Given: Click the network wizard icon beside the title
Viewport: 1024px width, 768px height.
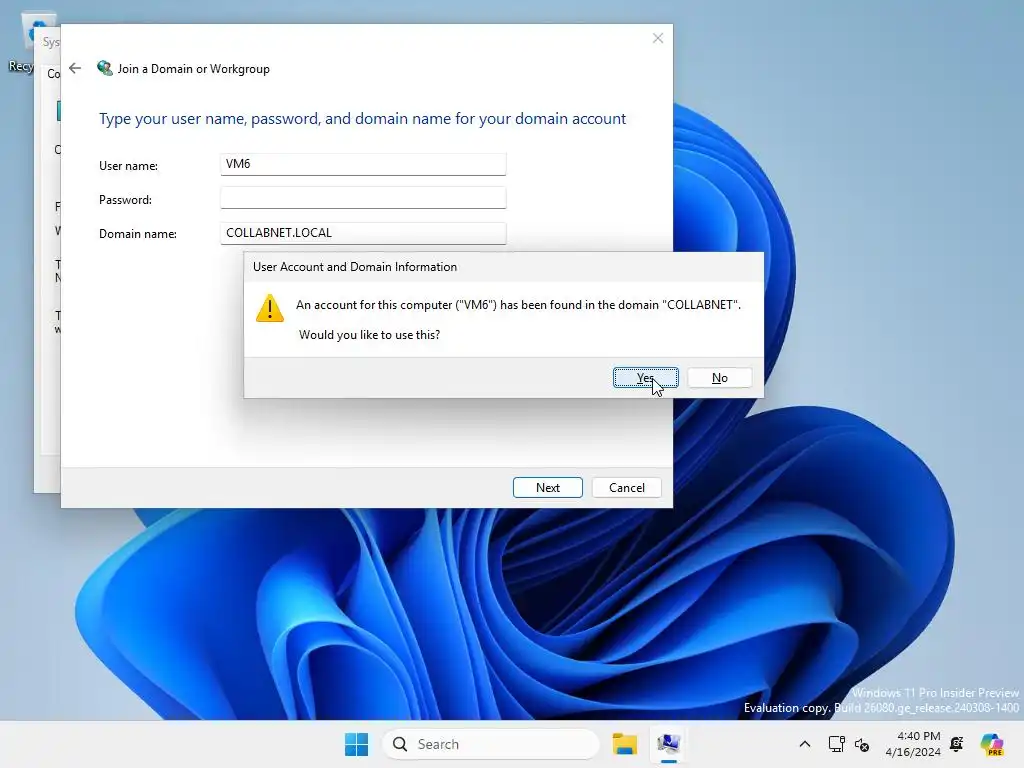Looking at the screenshot, I should pos(104,68).
